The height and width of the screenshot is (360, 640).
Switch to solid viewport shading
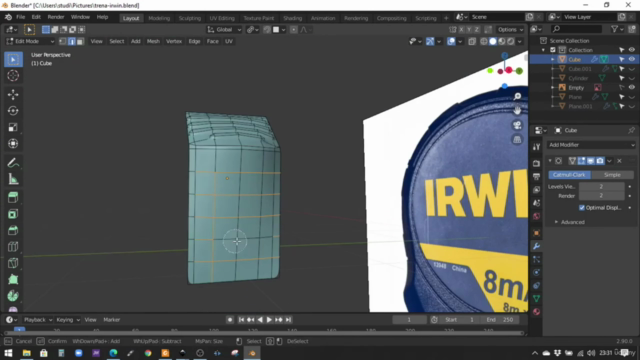tap(493, 41)
